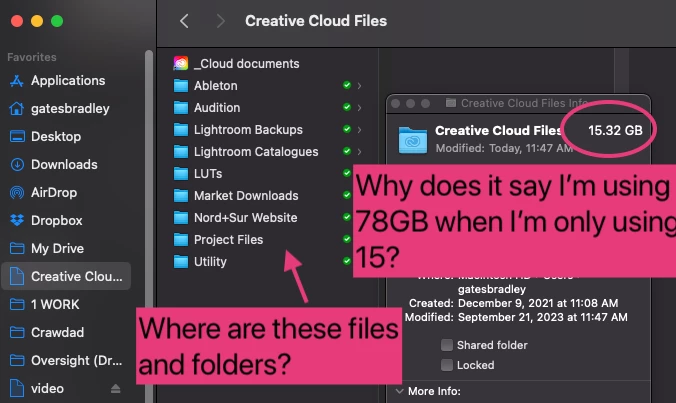Toggle Locked checkbox
This screenshot has width=676, height=403.
(x=447, y=365)
